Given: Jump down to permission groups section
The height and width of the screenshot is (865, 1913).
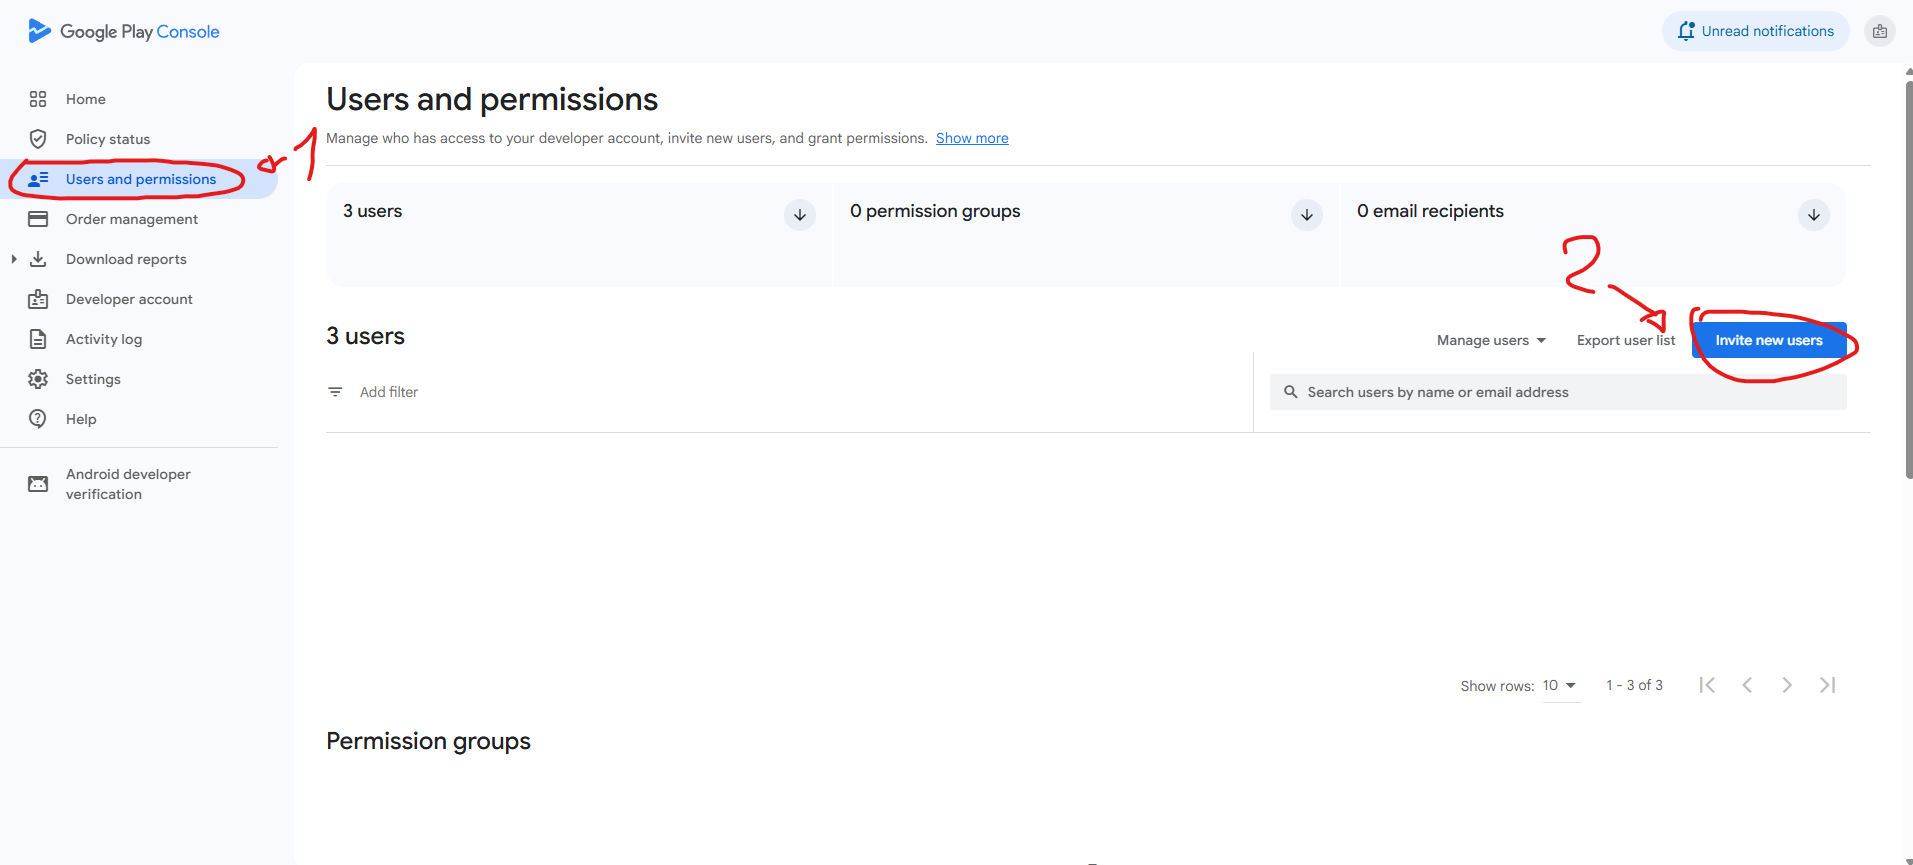Looking at the screenshot, I should coord(1307,215).
